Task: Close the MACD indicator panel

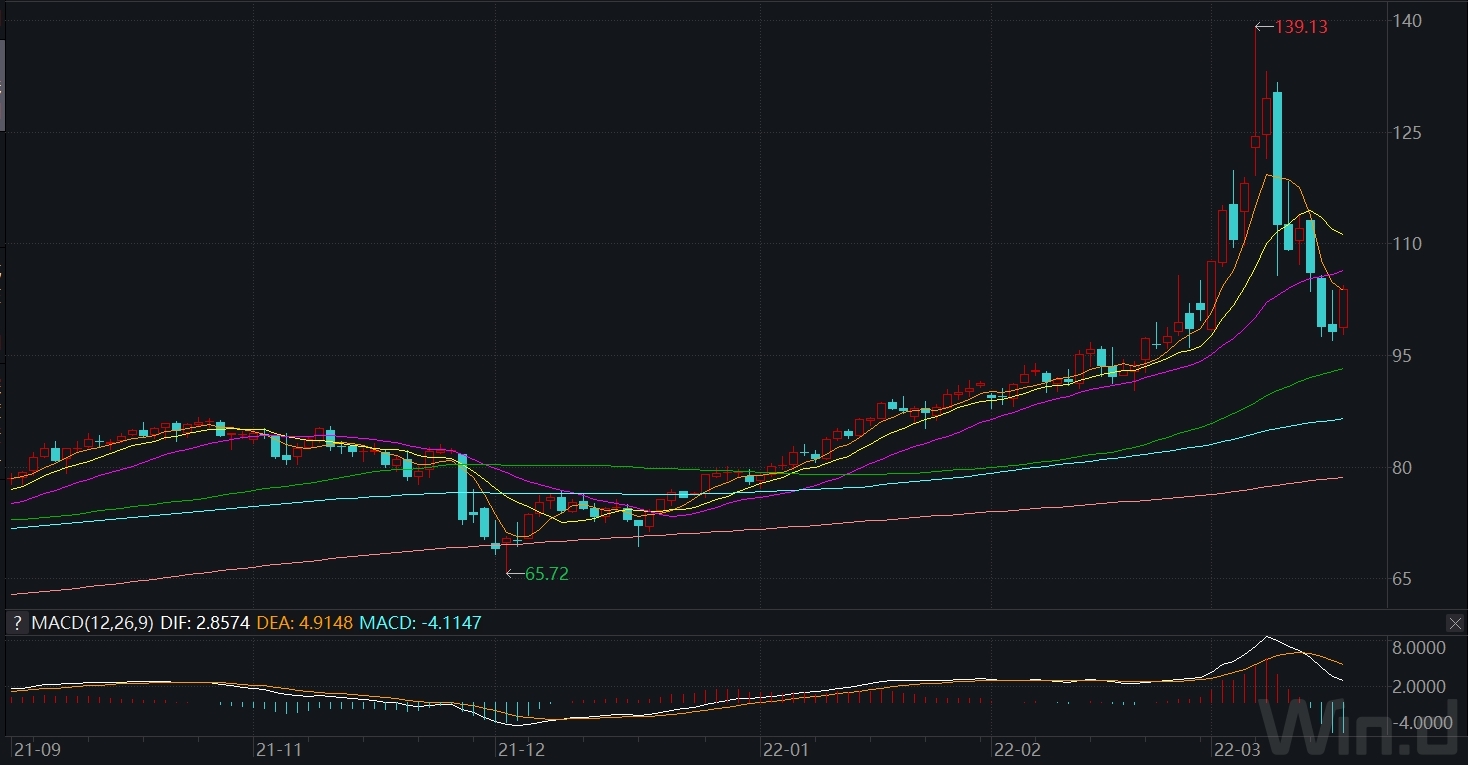Action: 1455,623
